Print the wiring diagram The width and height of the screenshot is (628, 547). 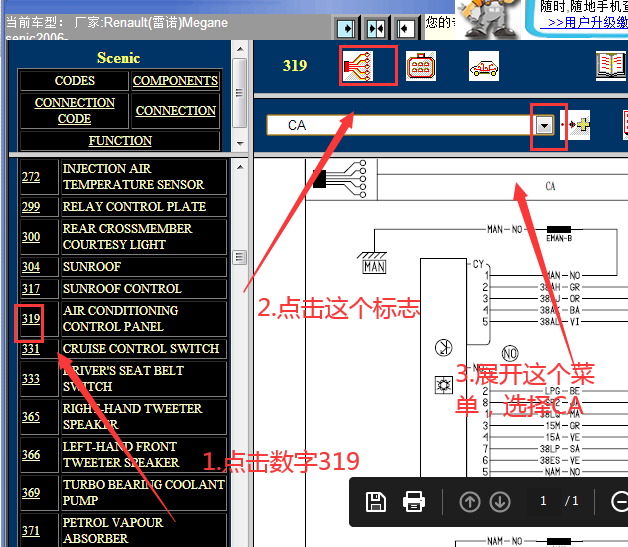point(414,502)
